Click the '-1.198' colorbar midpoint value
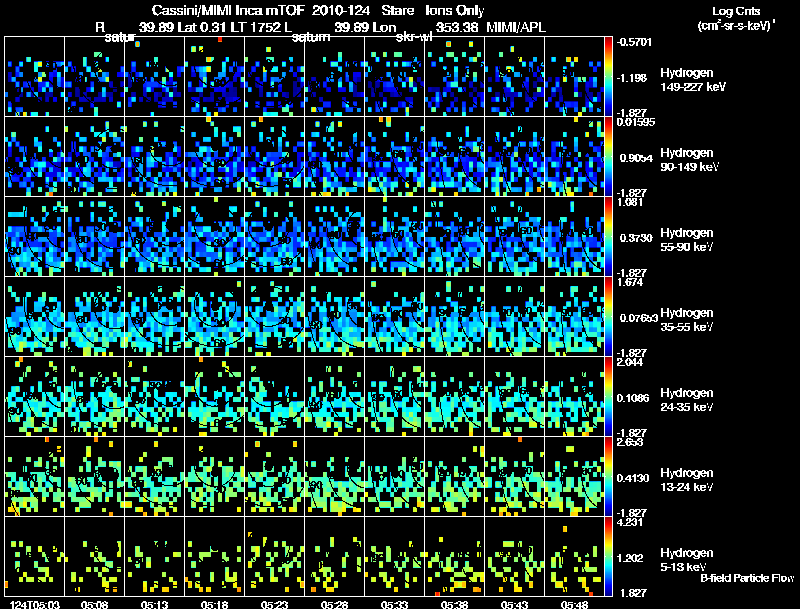Screen dimensions: 800x609 (x=632, y=78)
